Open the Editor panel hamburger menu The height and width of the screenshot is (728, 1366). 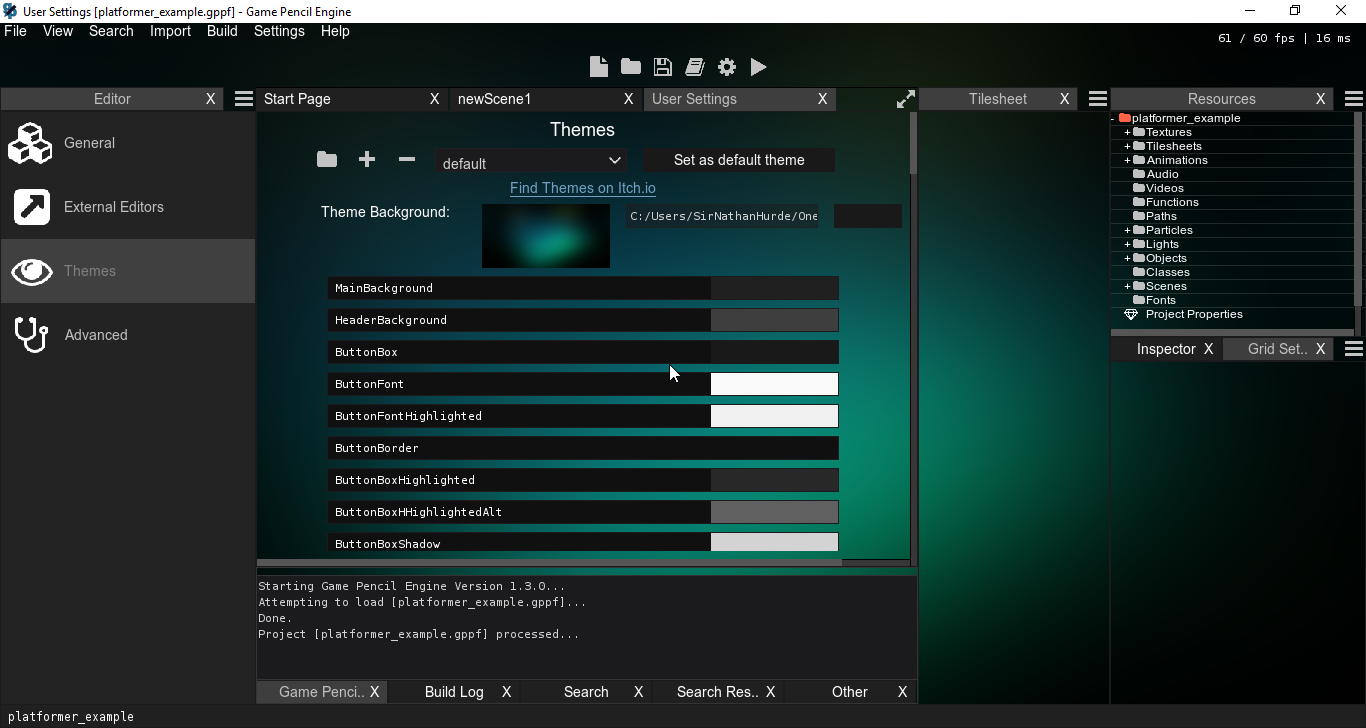click(x=243, y=99)
